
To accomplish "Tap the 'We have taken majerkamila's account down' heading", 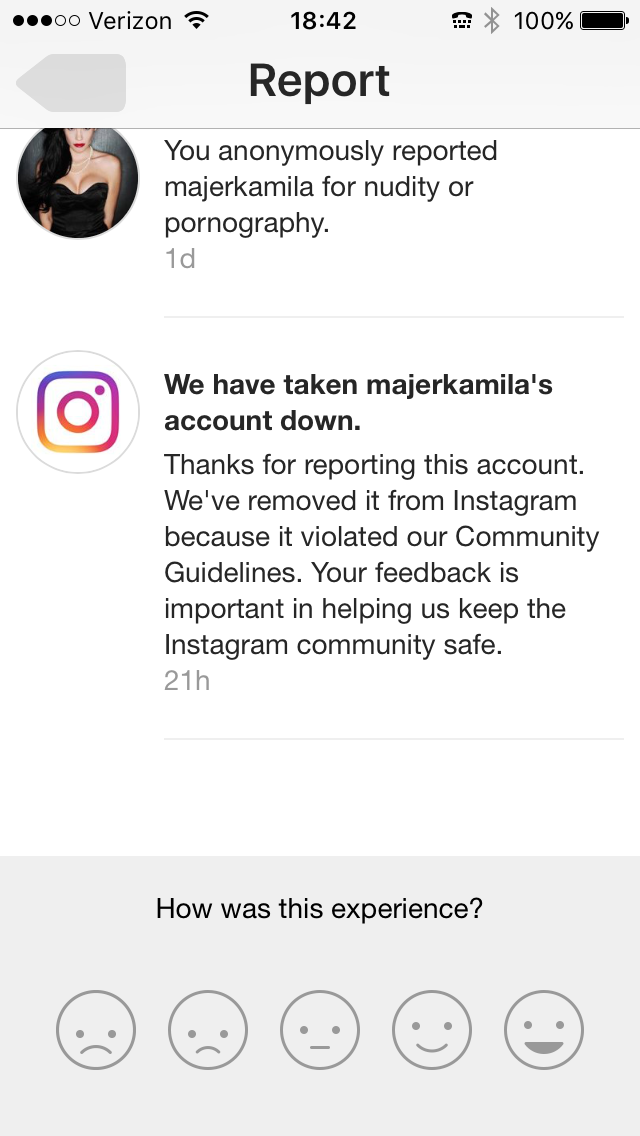I will pyautogui.click(x=358, y=402).
